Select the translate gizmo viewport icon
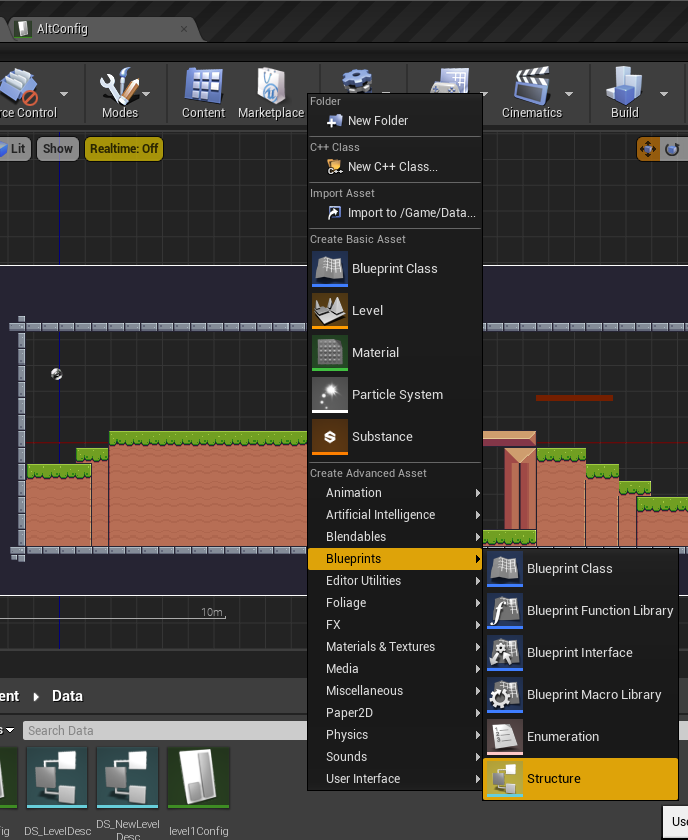The image size is (688, 840). tap(648, 149)
